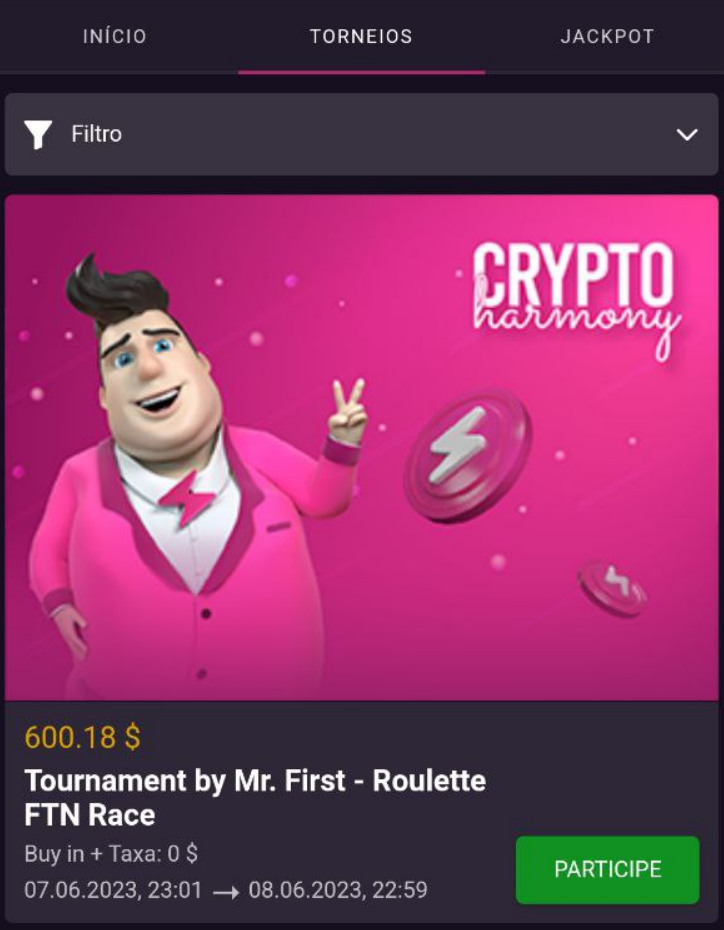Expand the Filtro dropdown chevron
This screenshot has width=724, height=930.
click(687, 135)
